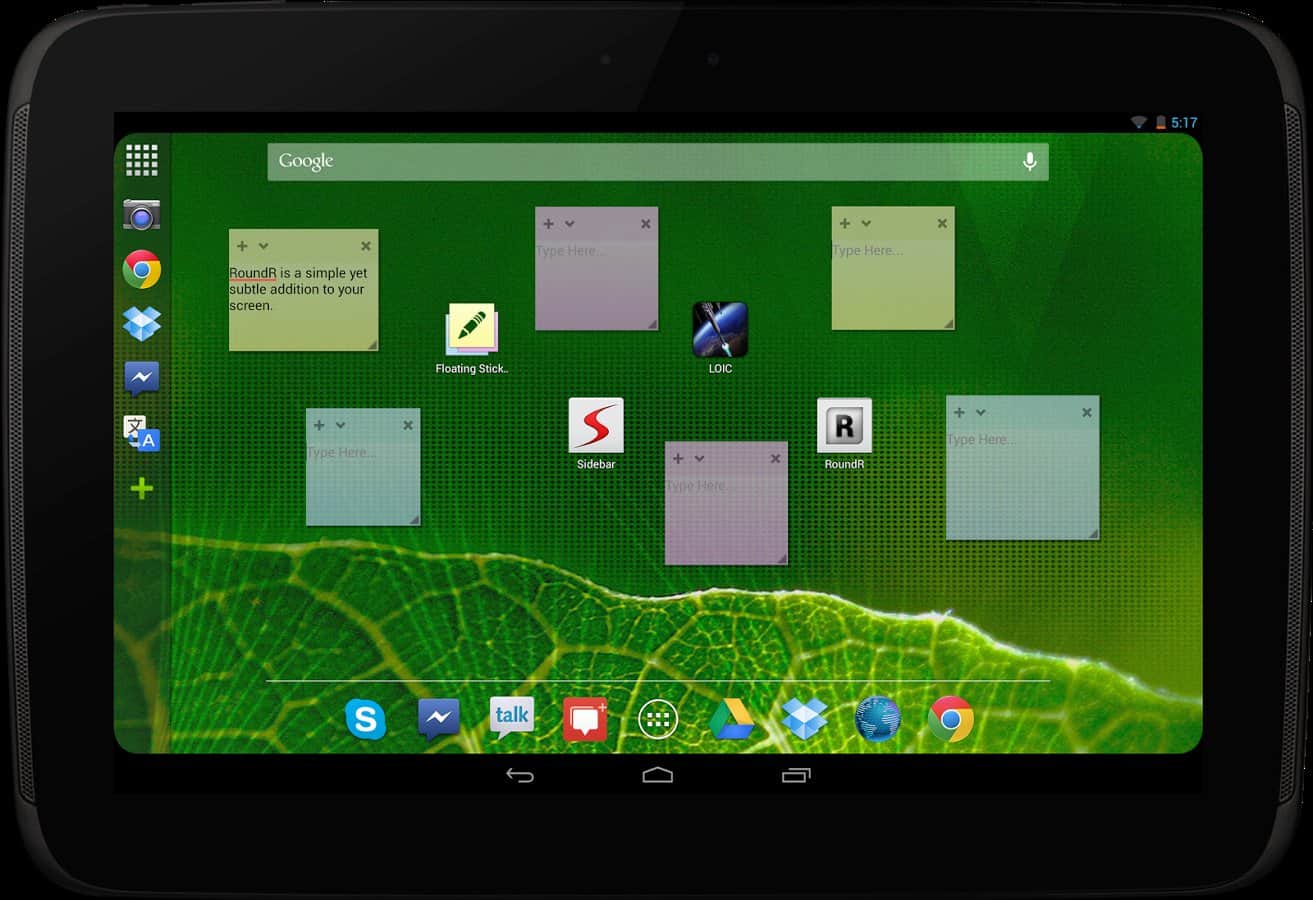Click the Google search bar
The height and width of the screenshot is (900, 1313).
[x=640, y=162]
